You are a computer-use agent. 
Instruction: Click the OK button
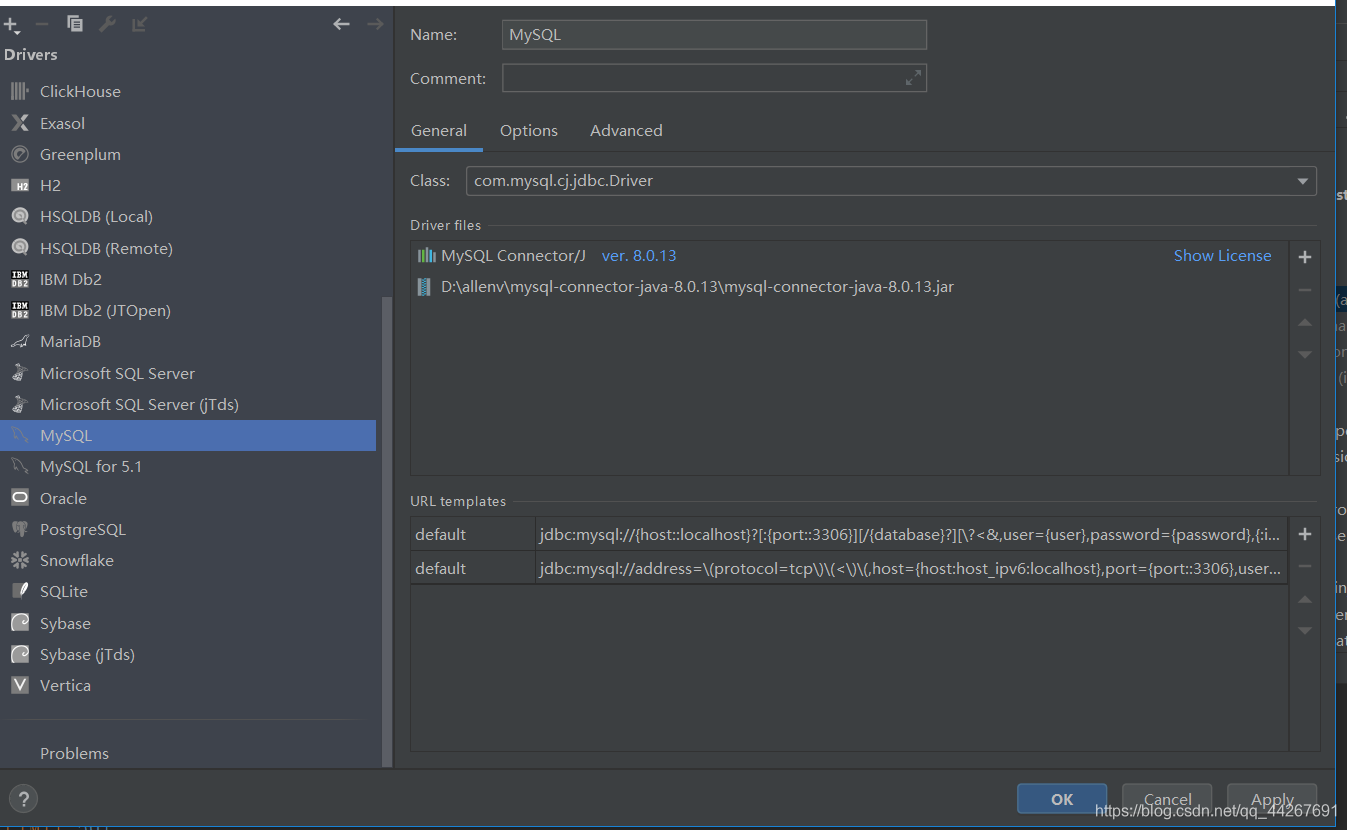coord(1062,799)
